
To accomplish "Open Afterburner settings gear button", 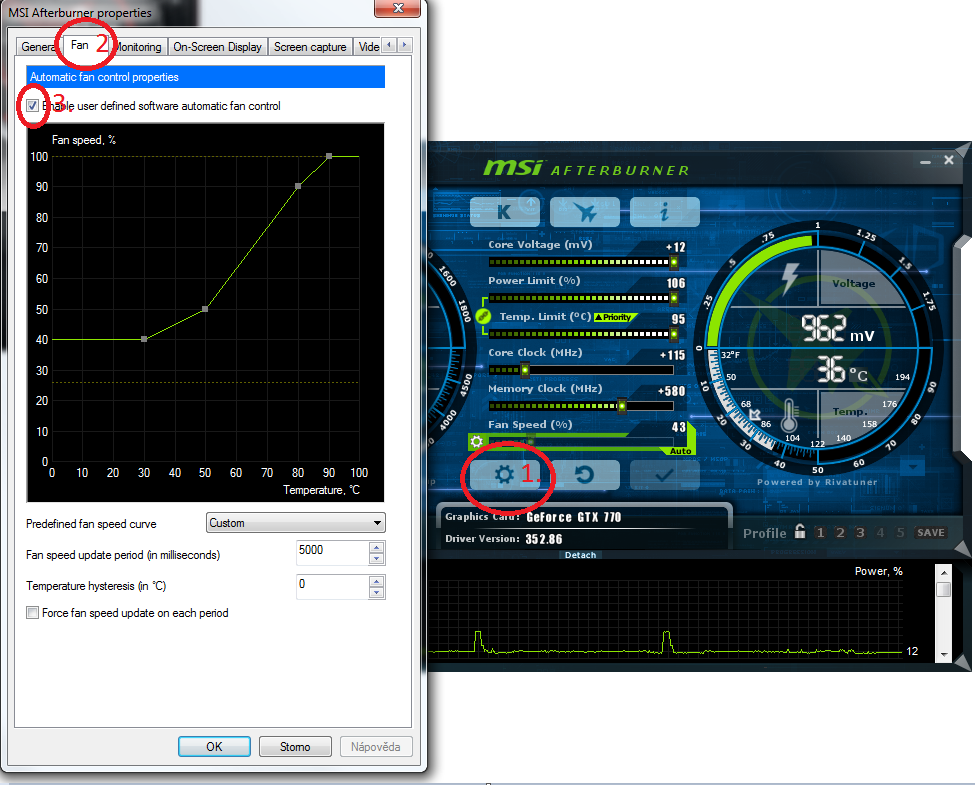I will tap(504, 475).
